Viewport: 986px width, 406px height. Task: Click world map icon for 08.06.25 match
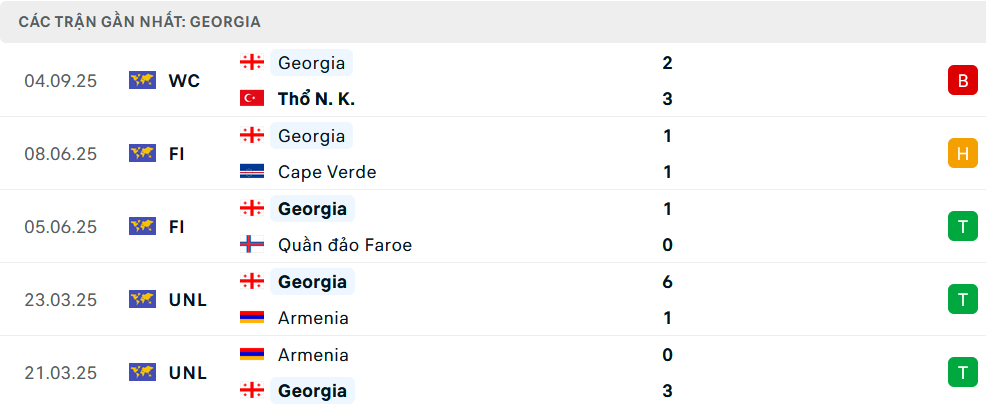coord(142,154)
